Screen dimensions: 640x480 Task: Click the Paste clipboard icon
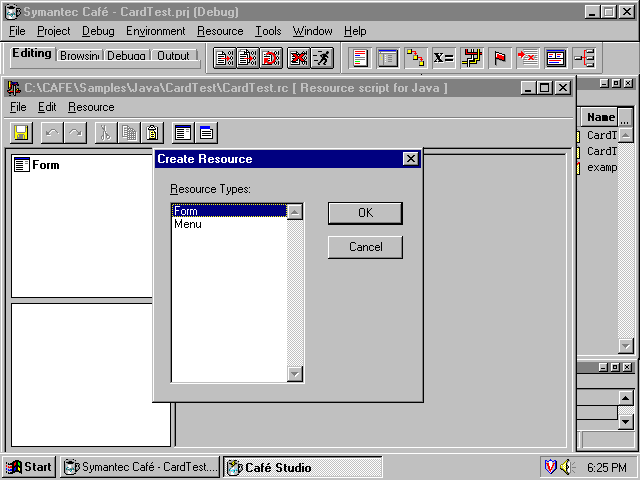click(x=152, y=133)
